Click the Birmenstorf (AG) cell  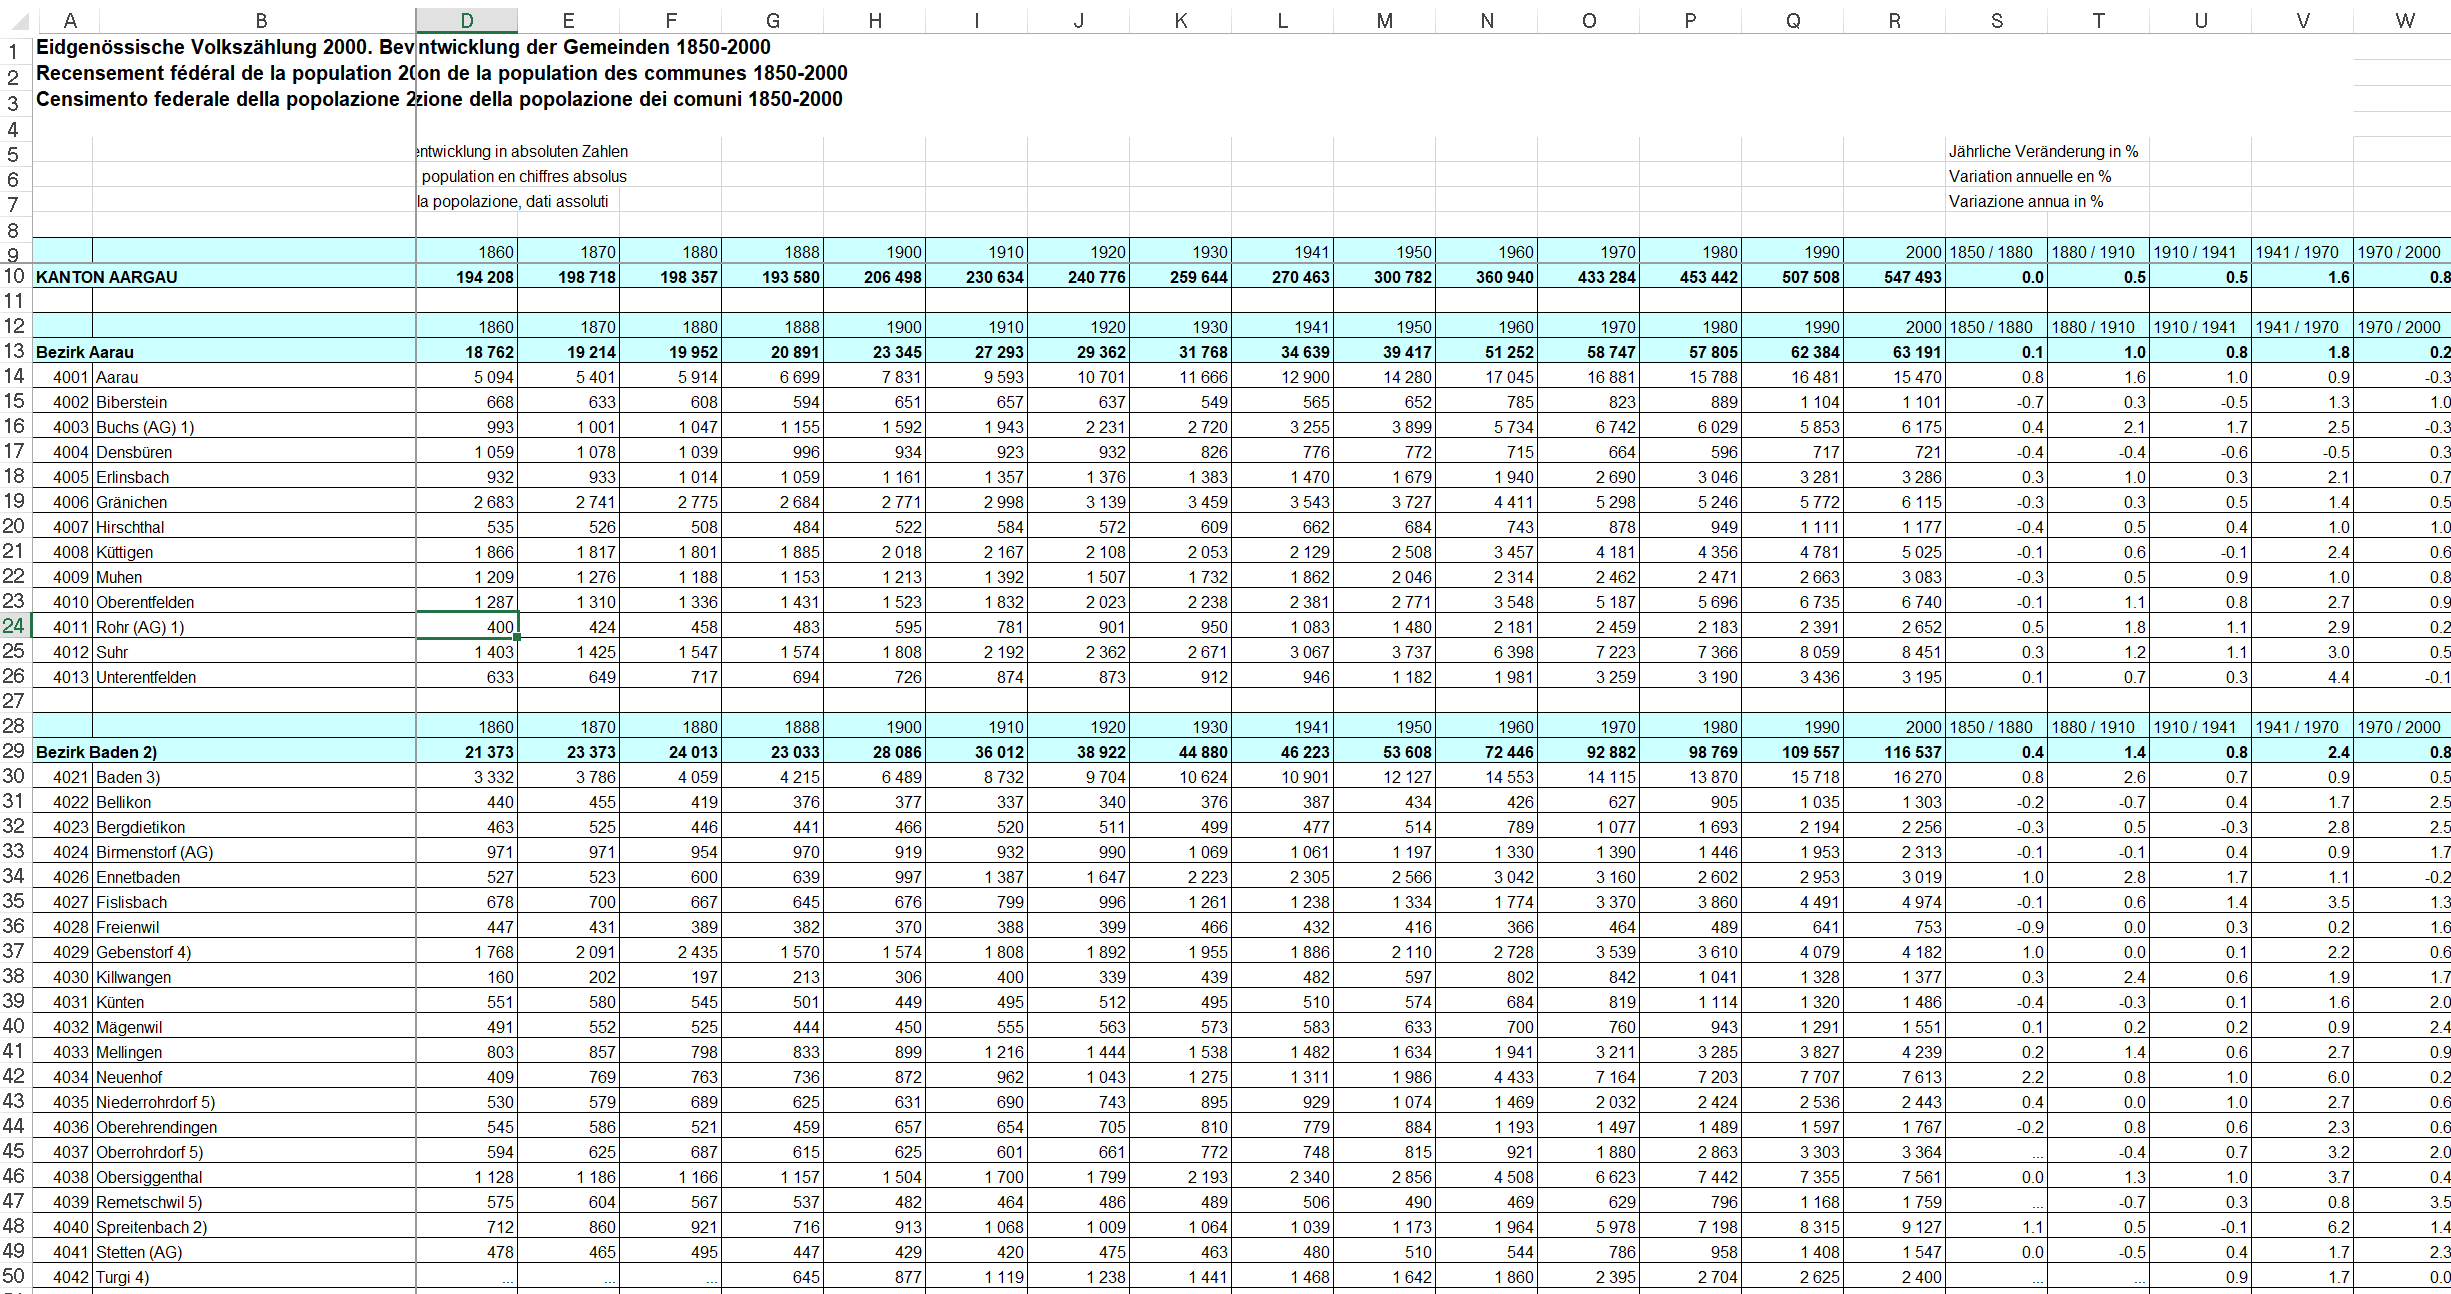click(254, 852)
